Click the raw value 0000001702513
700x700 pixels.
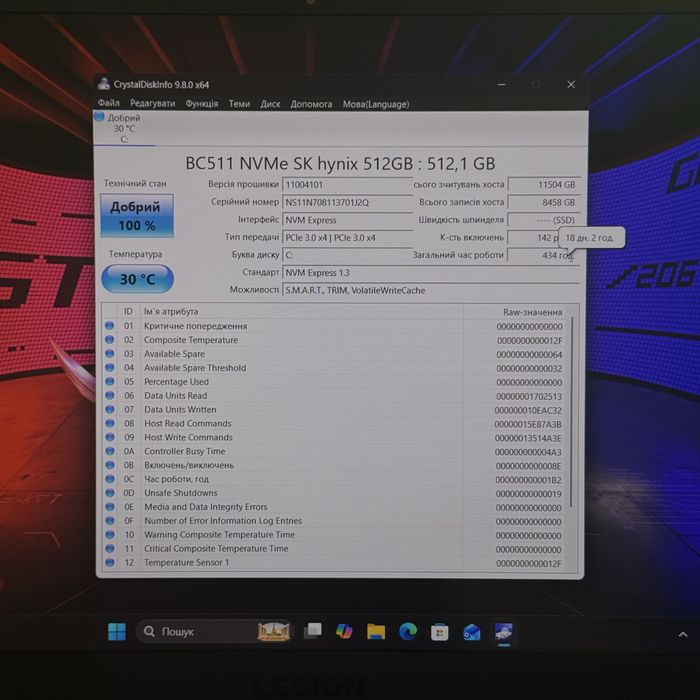tap(529, 396)
